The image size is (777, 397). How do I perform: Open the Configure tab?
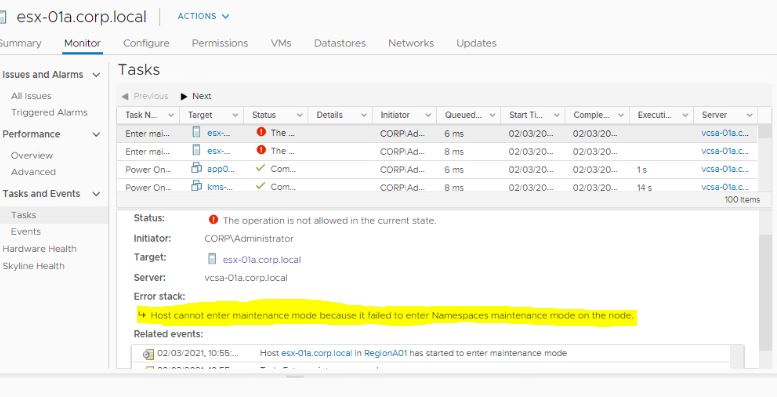coord(146,43)
